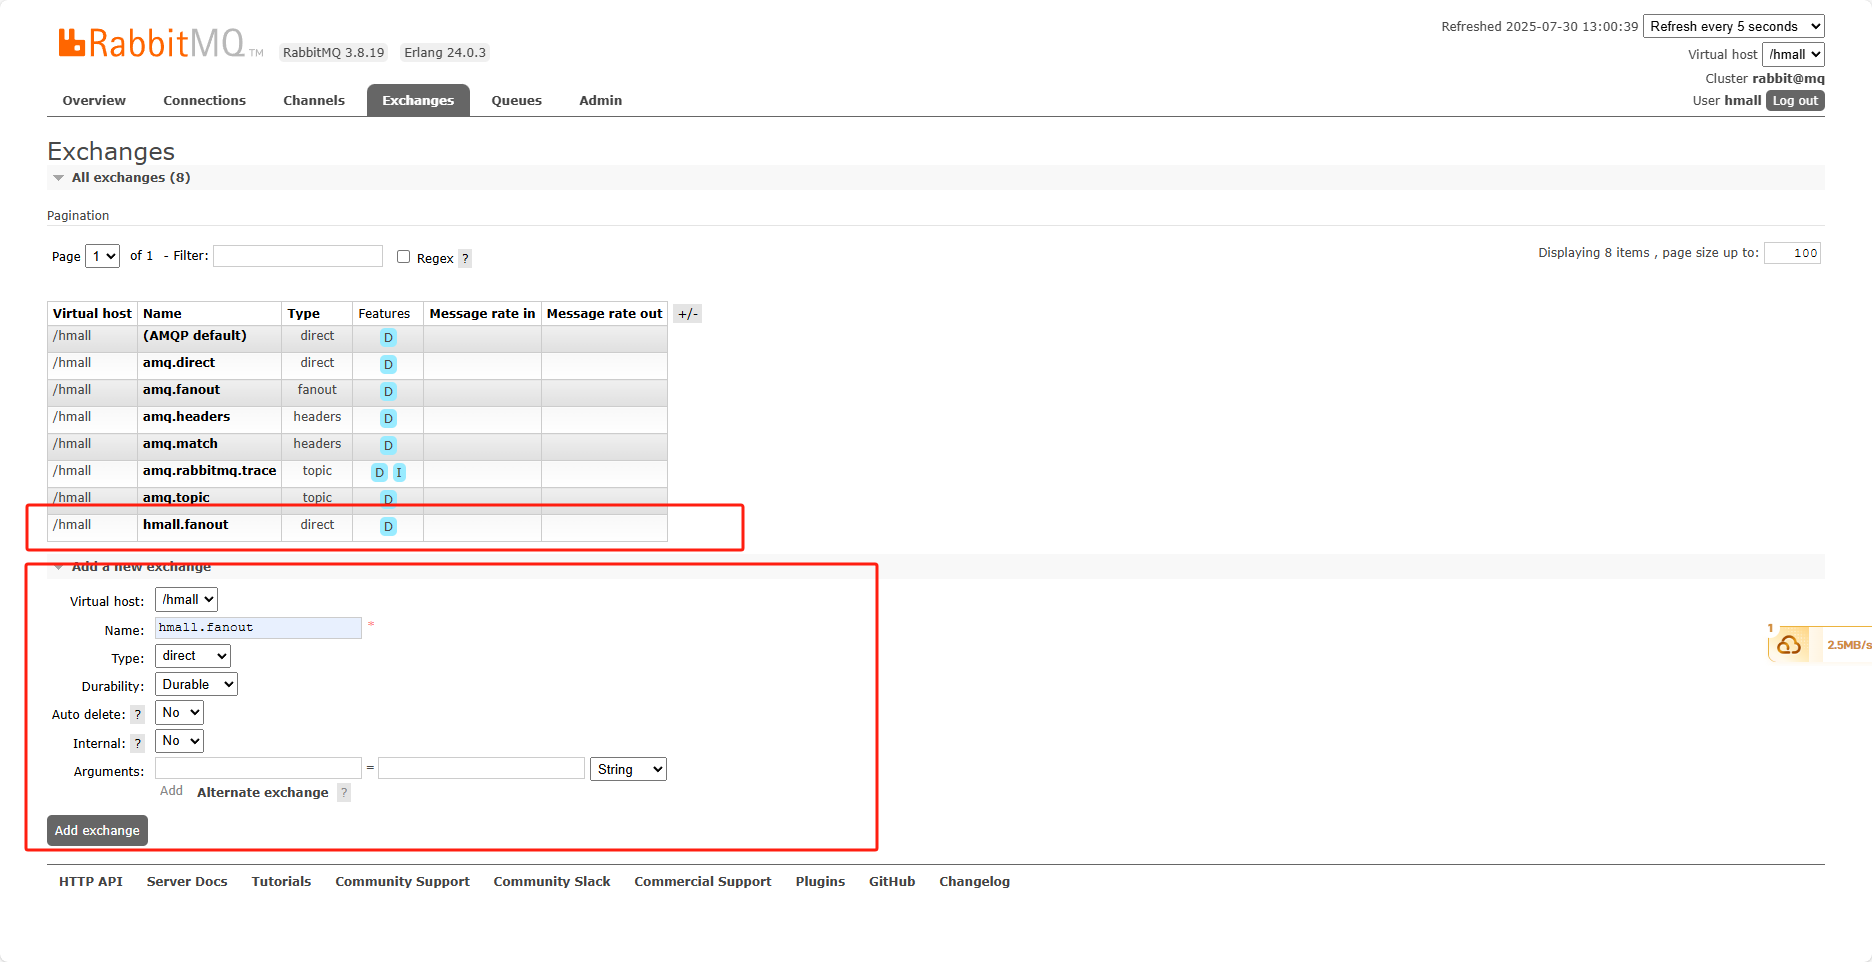The height and width of the screenshot is (962, 1872).
Task: Click the Regex help question mark
Action: [x=465, y=258]
